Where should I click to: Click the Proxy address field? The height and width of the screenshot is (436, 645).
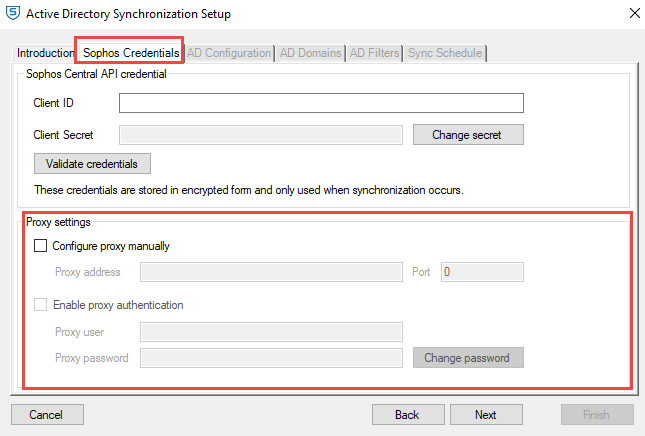(271, 272)
